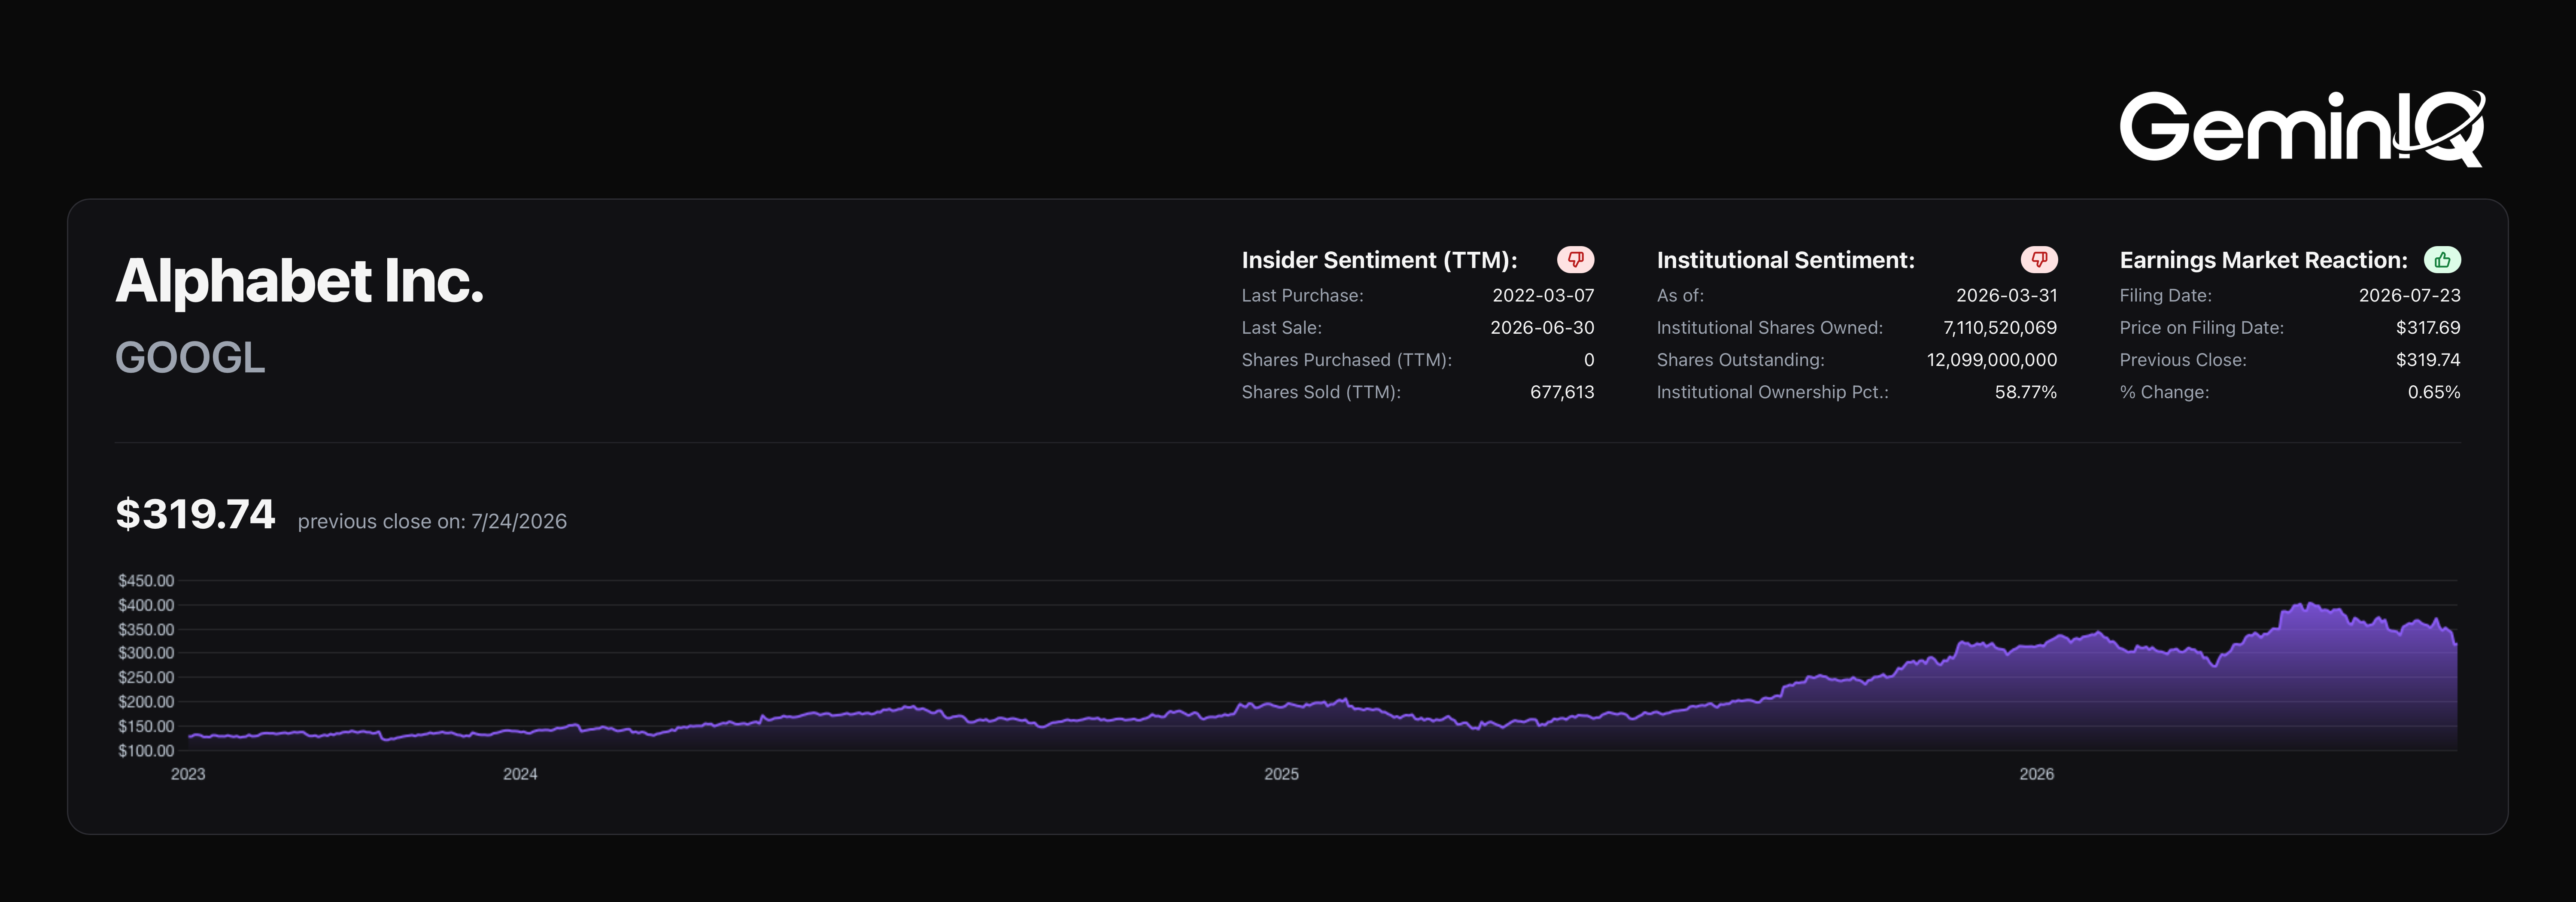
Task: Click the $200.00 y-axis label
Action: pos(146,702)
